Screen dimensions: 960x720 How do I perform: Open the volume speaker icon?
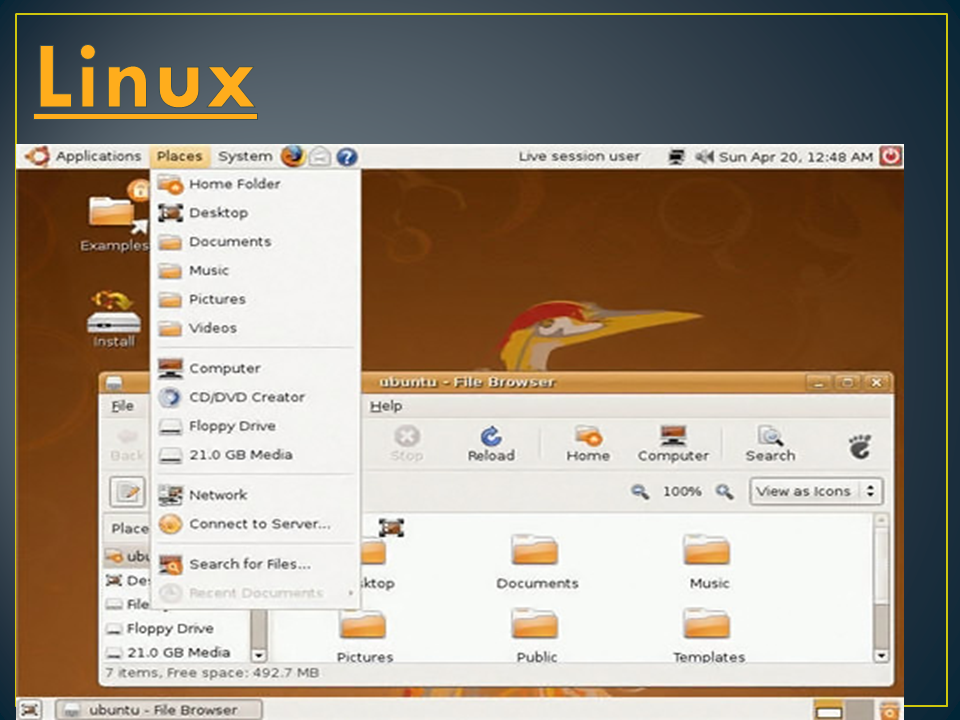(x=704, y=157)
